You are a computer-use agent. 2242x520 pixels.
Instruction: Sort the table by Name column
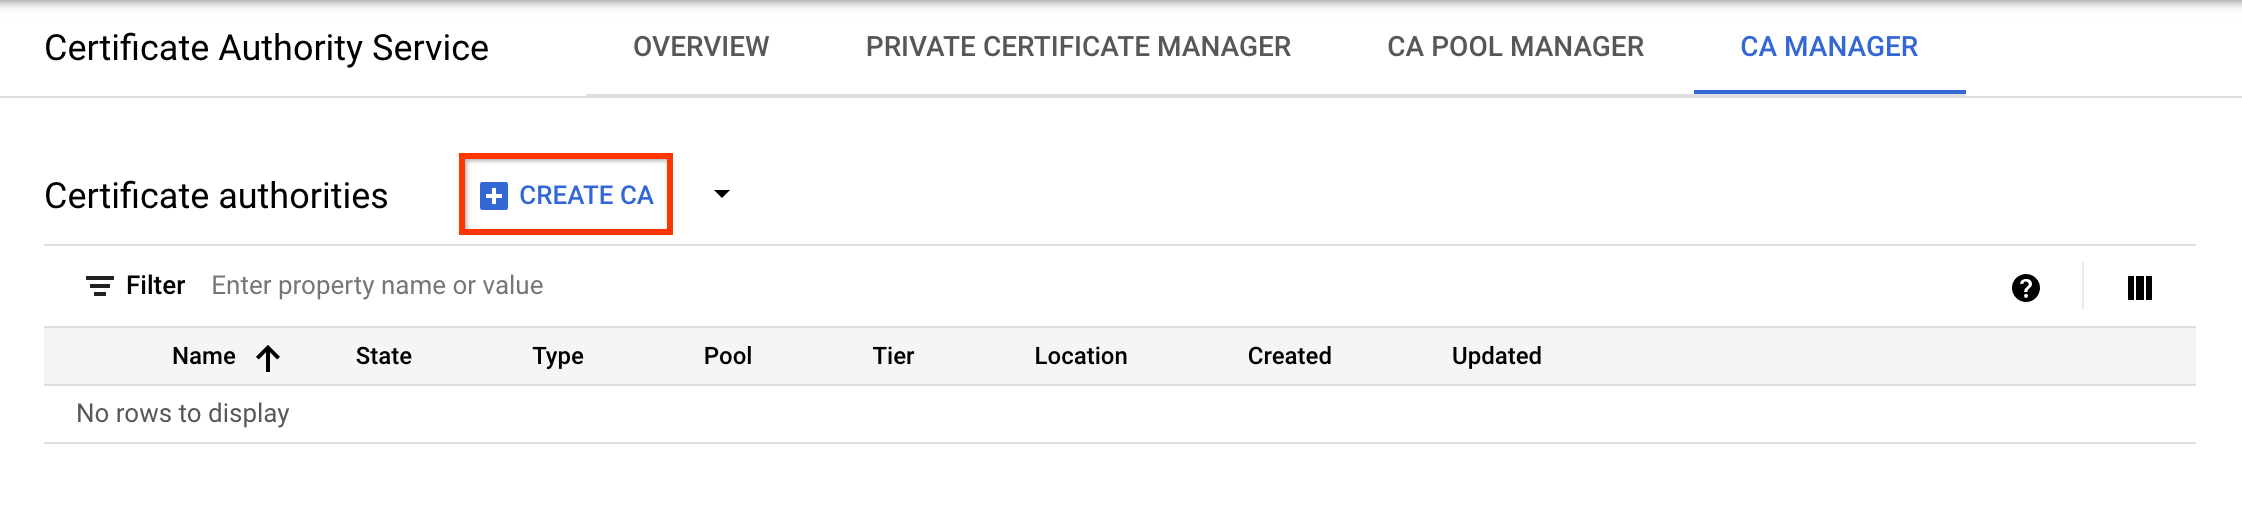point(204,356)
